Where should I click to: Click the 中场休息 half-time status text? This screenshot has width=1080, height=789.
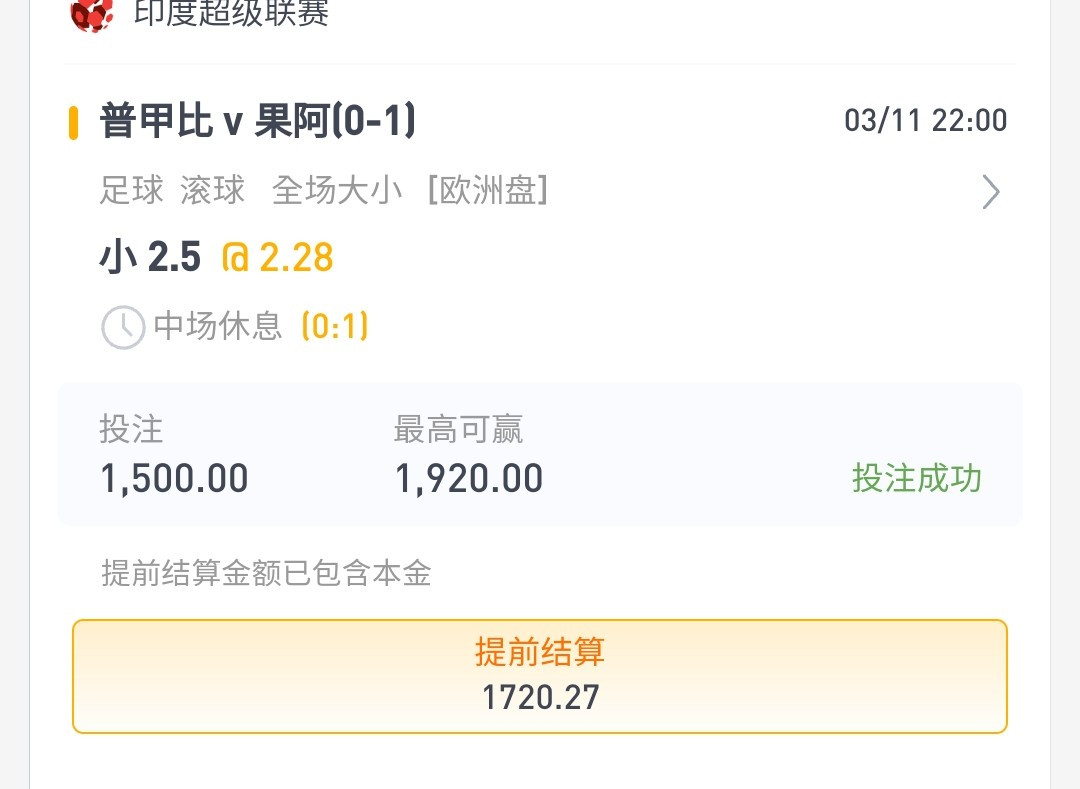(218, 326)
